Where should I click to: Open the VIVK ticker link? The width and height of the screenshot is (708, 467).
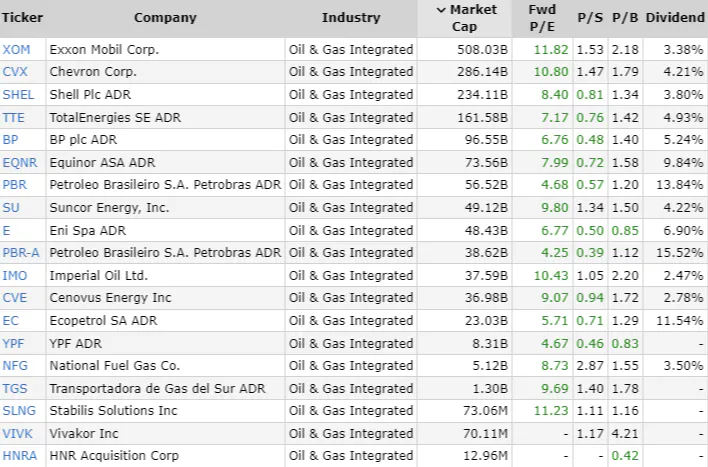pos(18,434)
